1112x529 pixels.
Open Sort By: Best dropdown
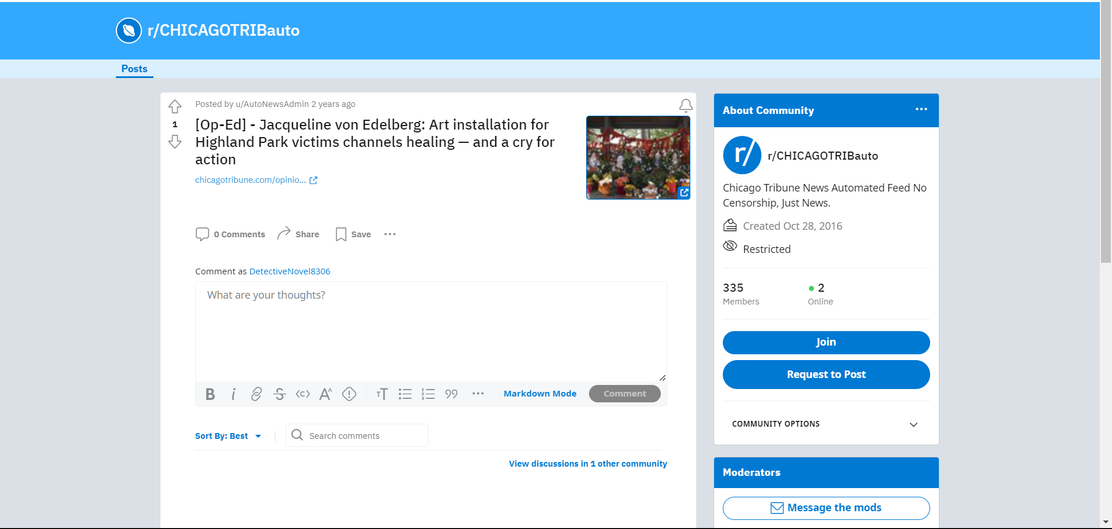(228, 436)
